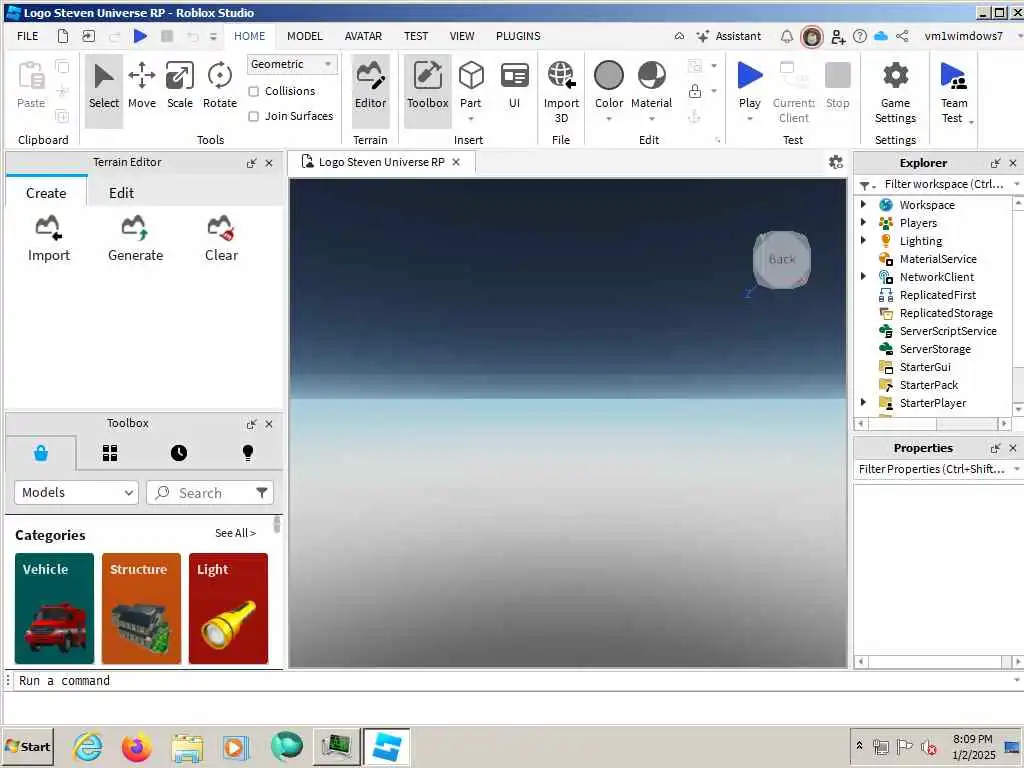The height and width of the screenshot is (768, 1024).
Task: Open the Color dropdown arrow
Action: point(609,119)
